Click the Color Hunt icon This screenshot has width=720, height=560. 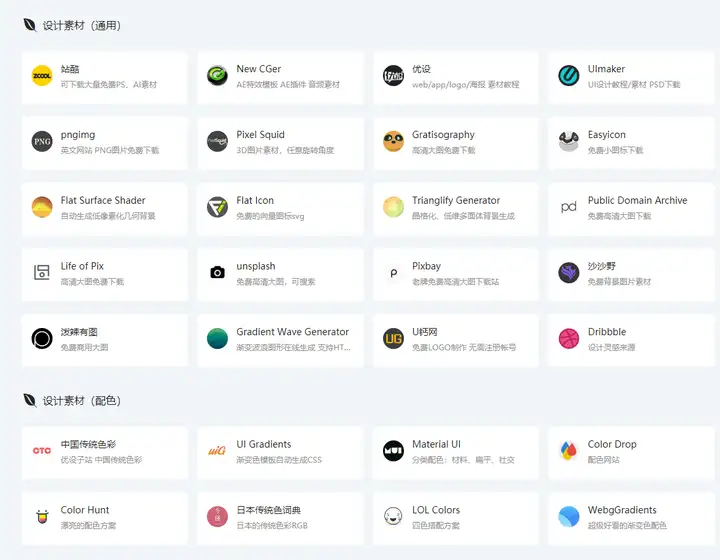tap(42, 517)
